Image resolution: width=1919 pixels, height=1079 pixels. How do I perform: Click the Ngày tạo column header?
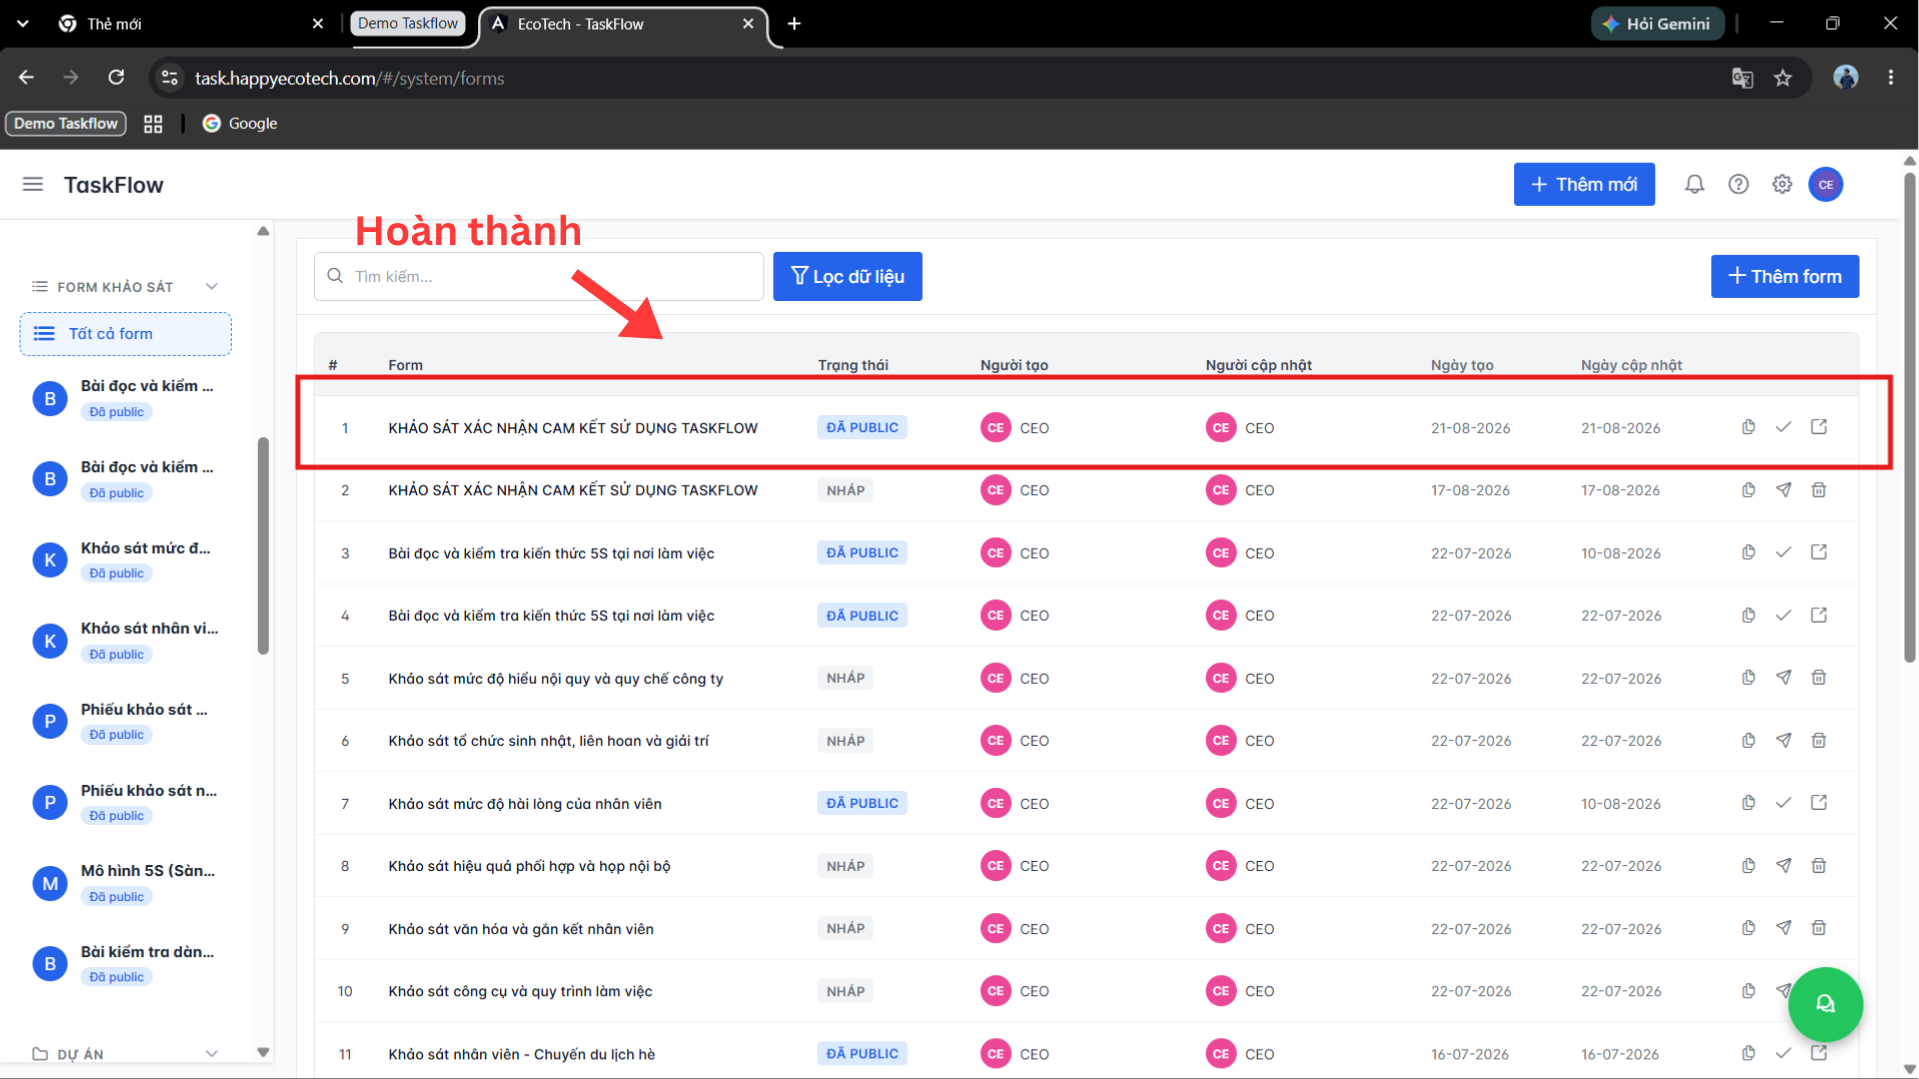tap(1462, 365)
